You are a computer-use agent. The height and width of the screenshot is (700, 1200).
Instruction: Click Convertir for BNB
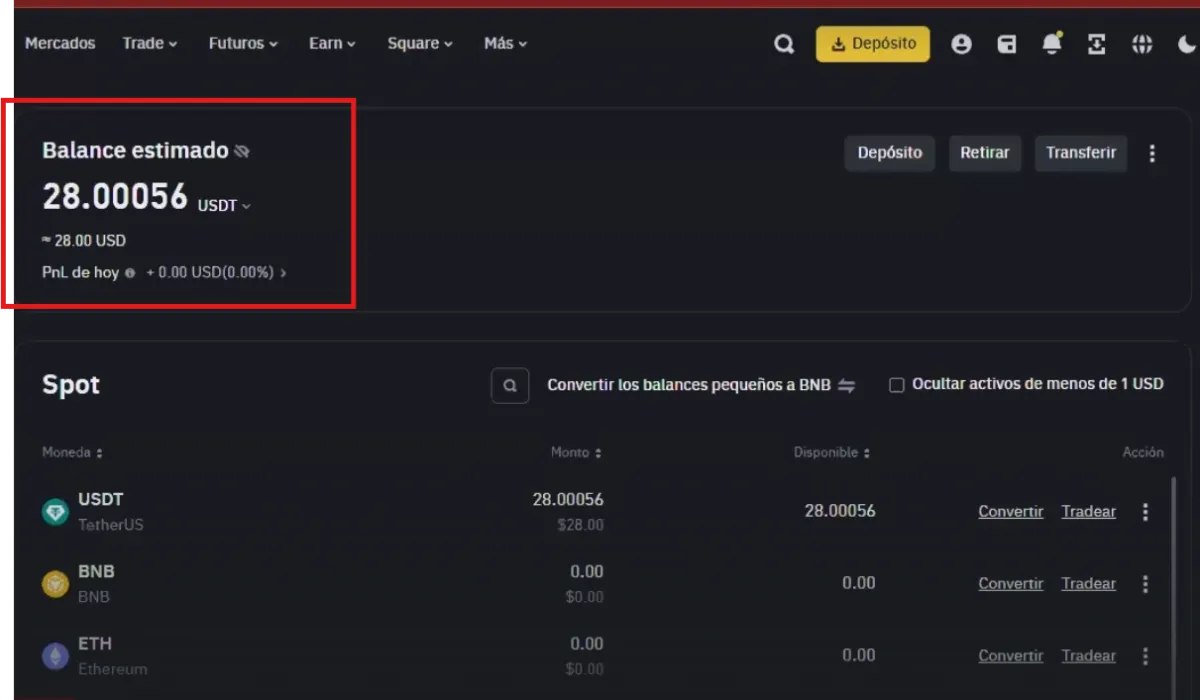(x=1011, y=584)
